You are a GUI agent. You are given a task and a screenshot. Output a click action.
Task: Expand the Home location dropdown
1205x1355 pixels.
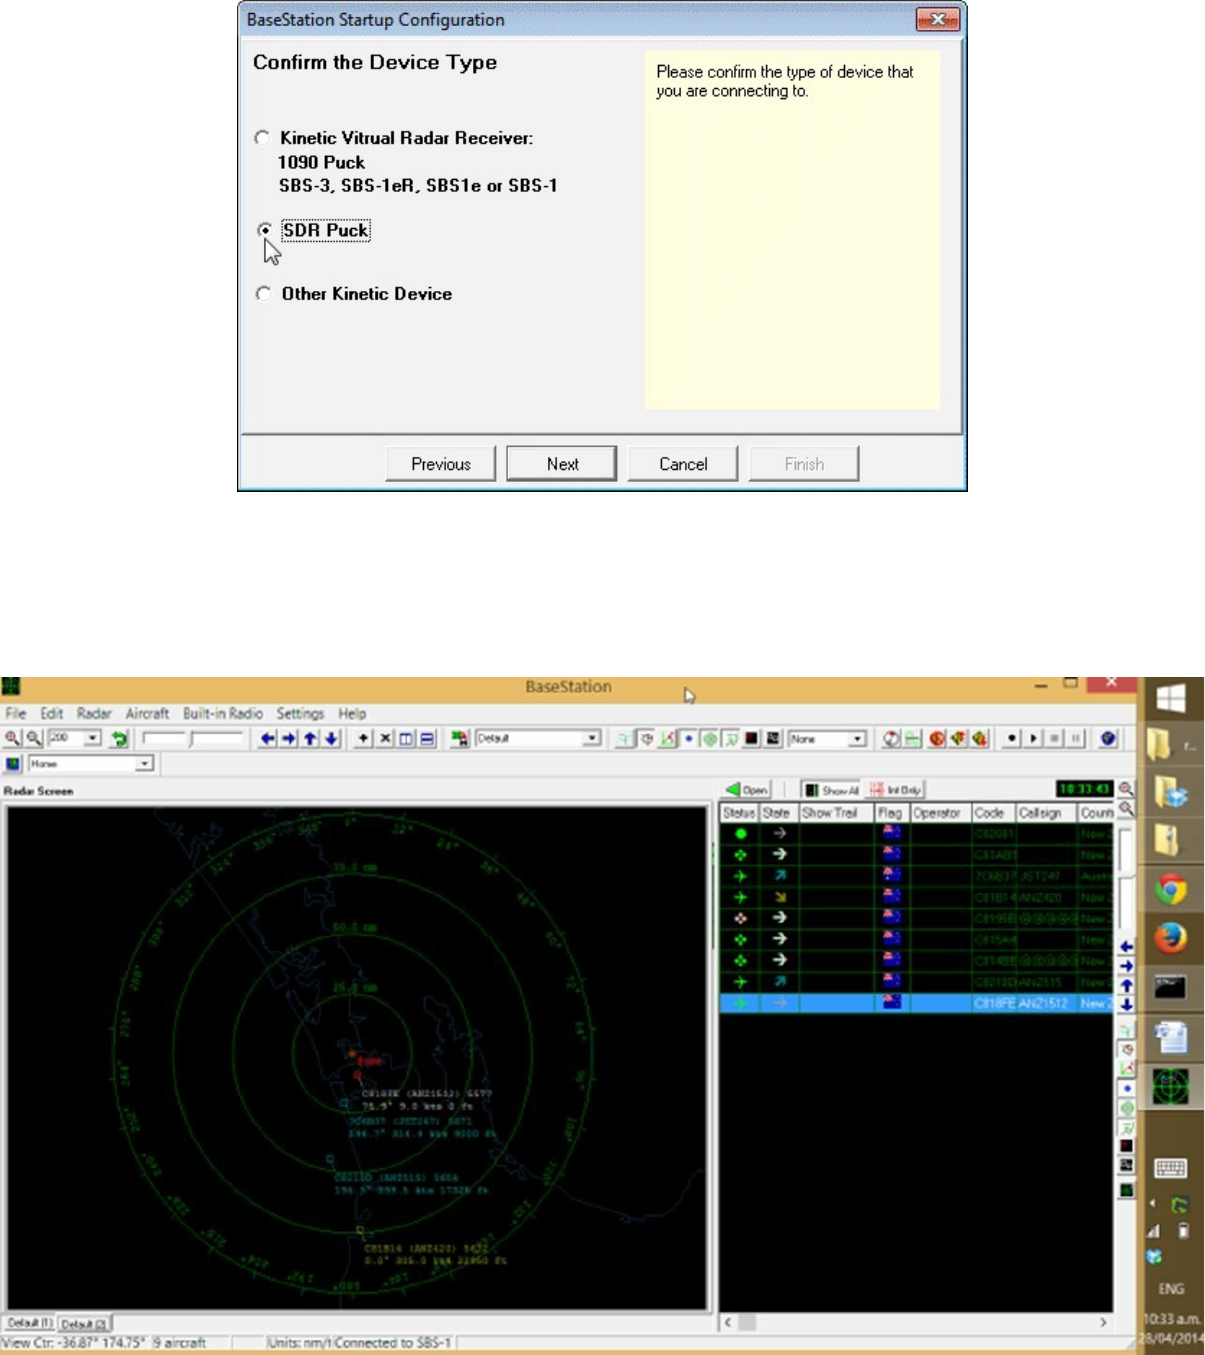click(x=145, y=763)
